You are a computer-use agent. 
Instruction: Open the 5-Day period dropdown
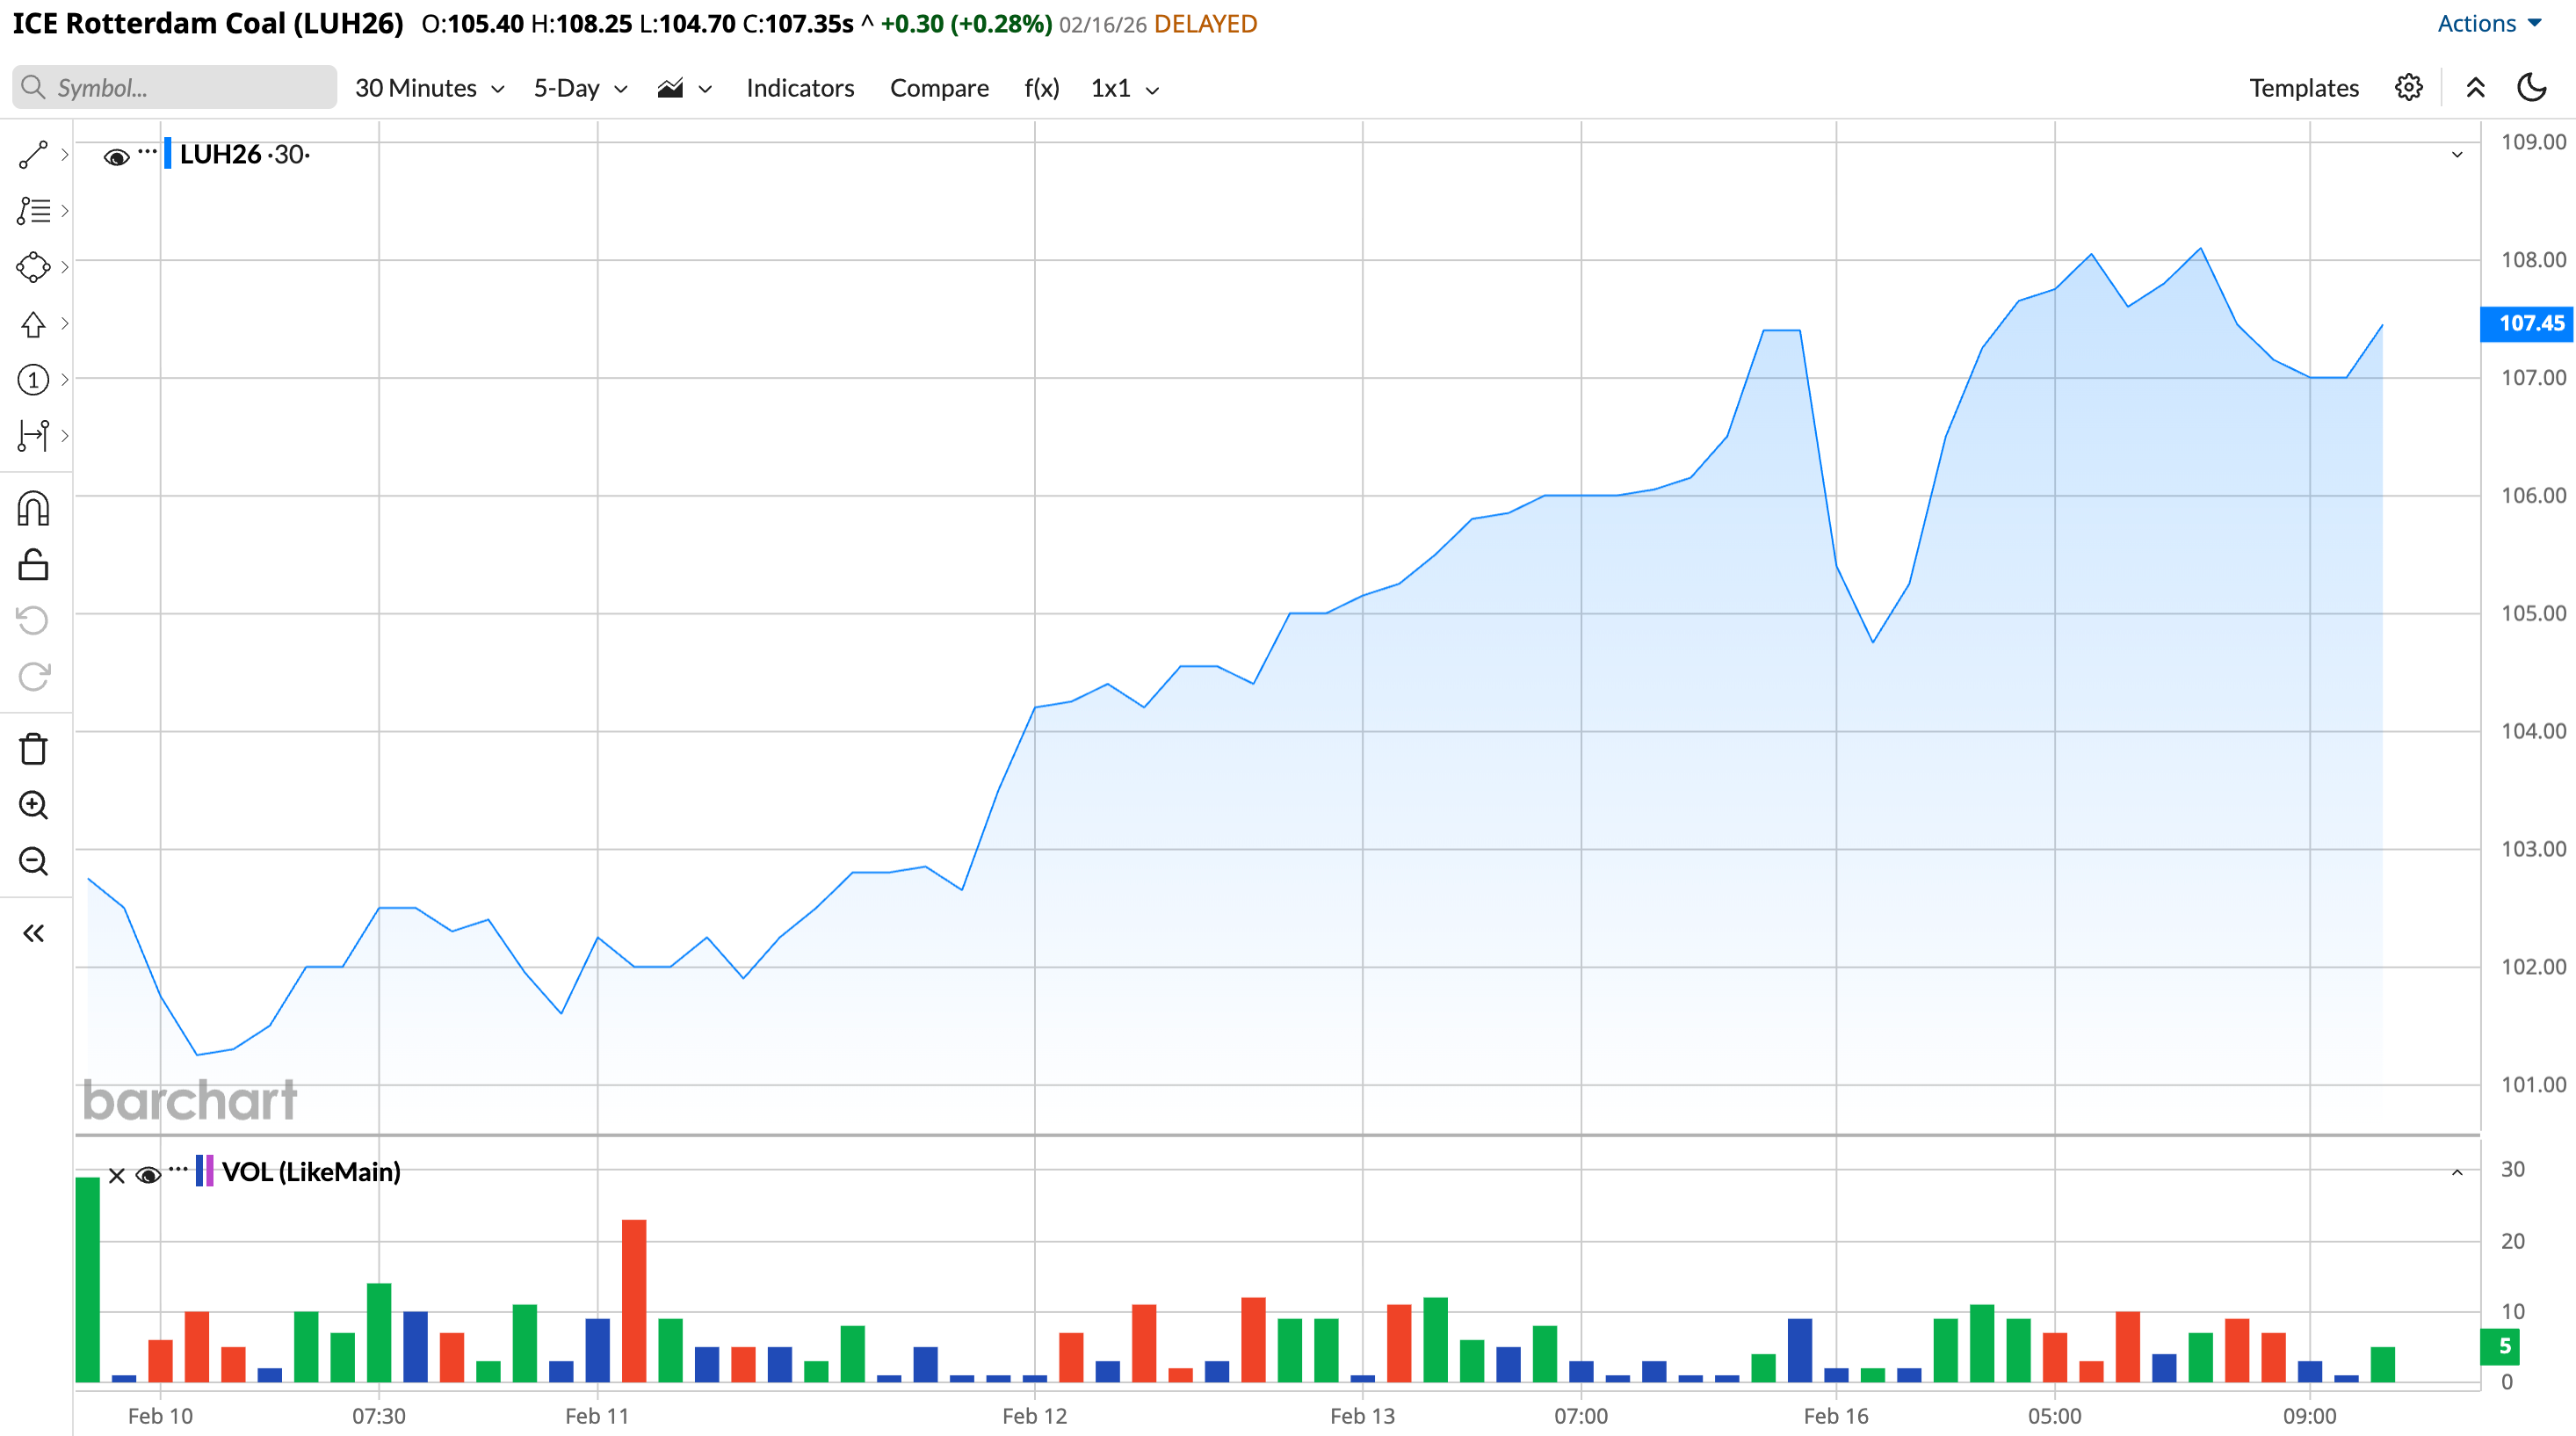pyautogui.click(x=580, y=88)
